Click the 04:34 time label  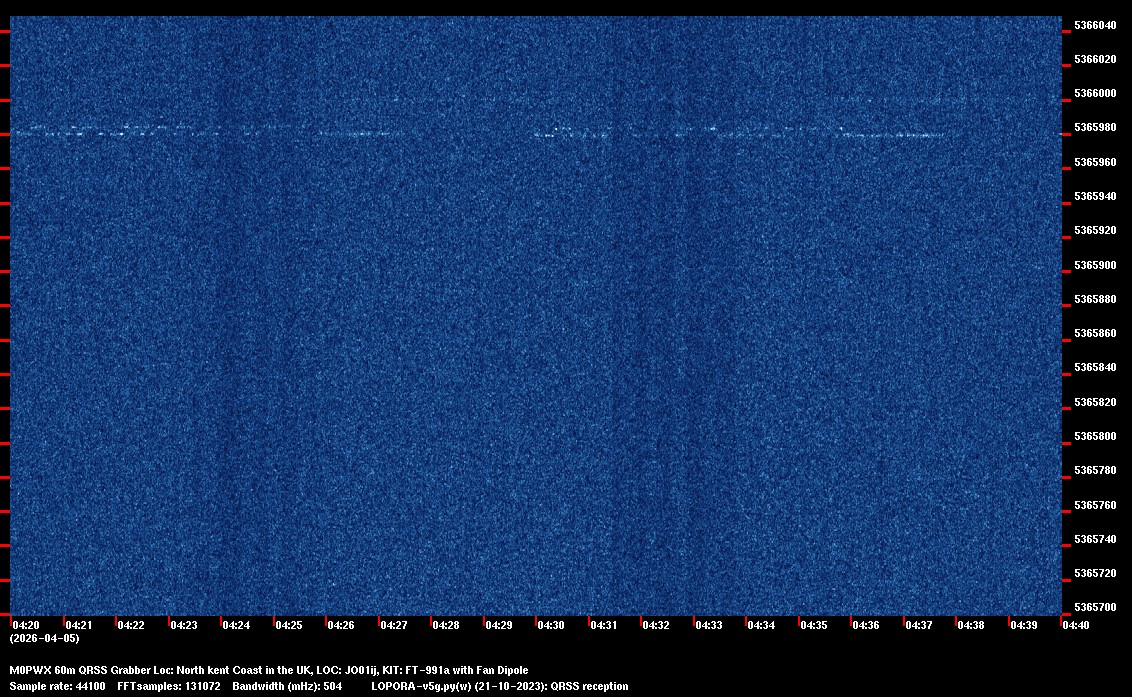pos(761,625)
